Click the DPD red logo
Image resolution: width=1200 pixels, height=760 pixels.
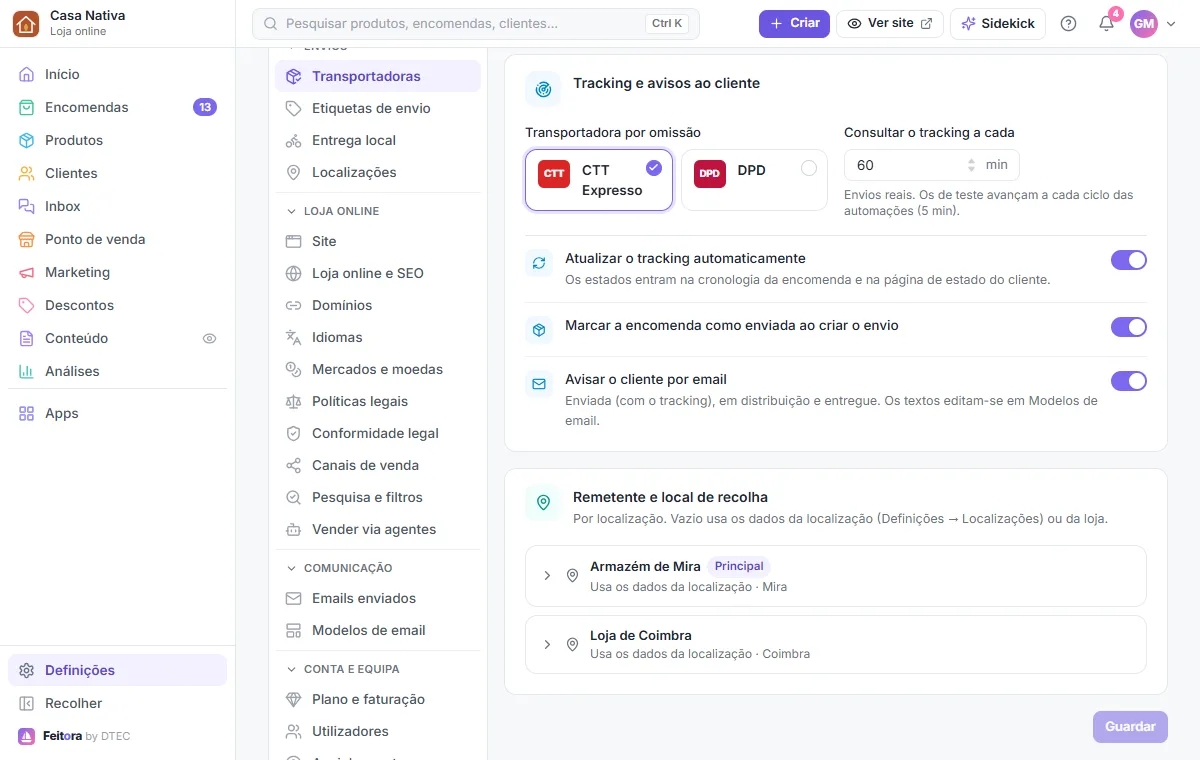[x=710, y=173]
